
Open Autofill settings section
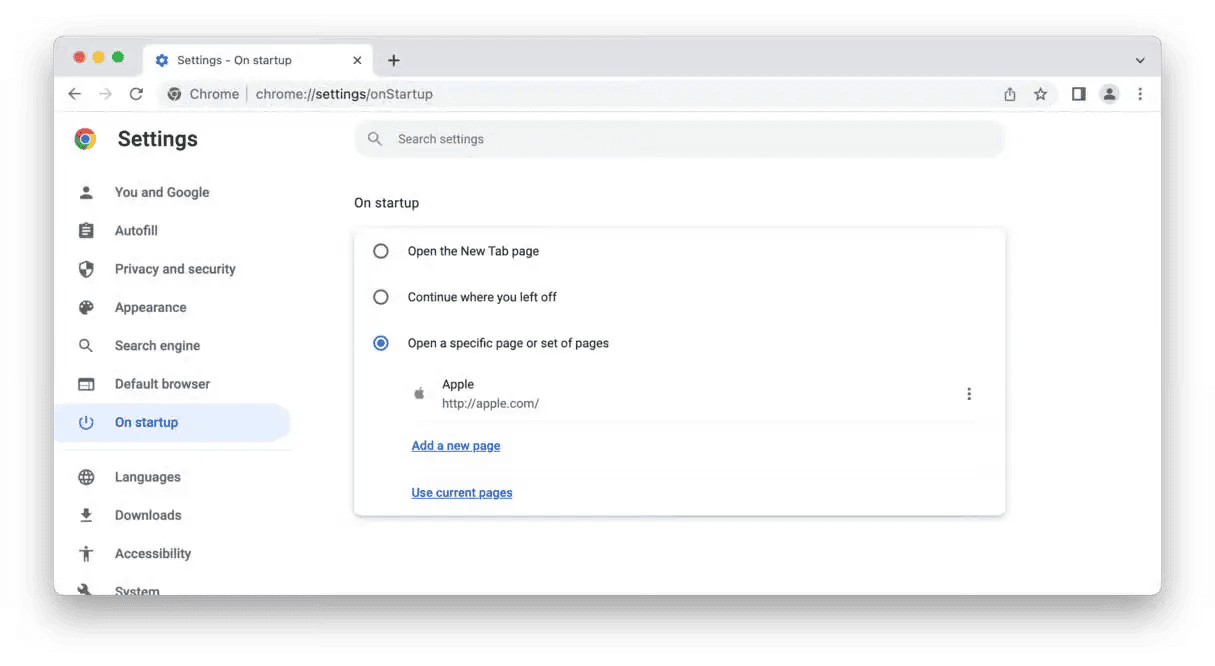click(x=136, y=230)
